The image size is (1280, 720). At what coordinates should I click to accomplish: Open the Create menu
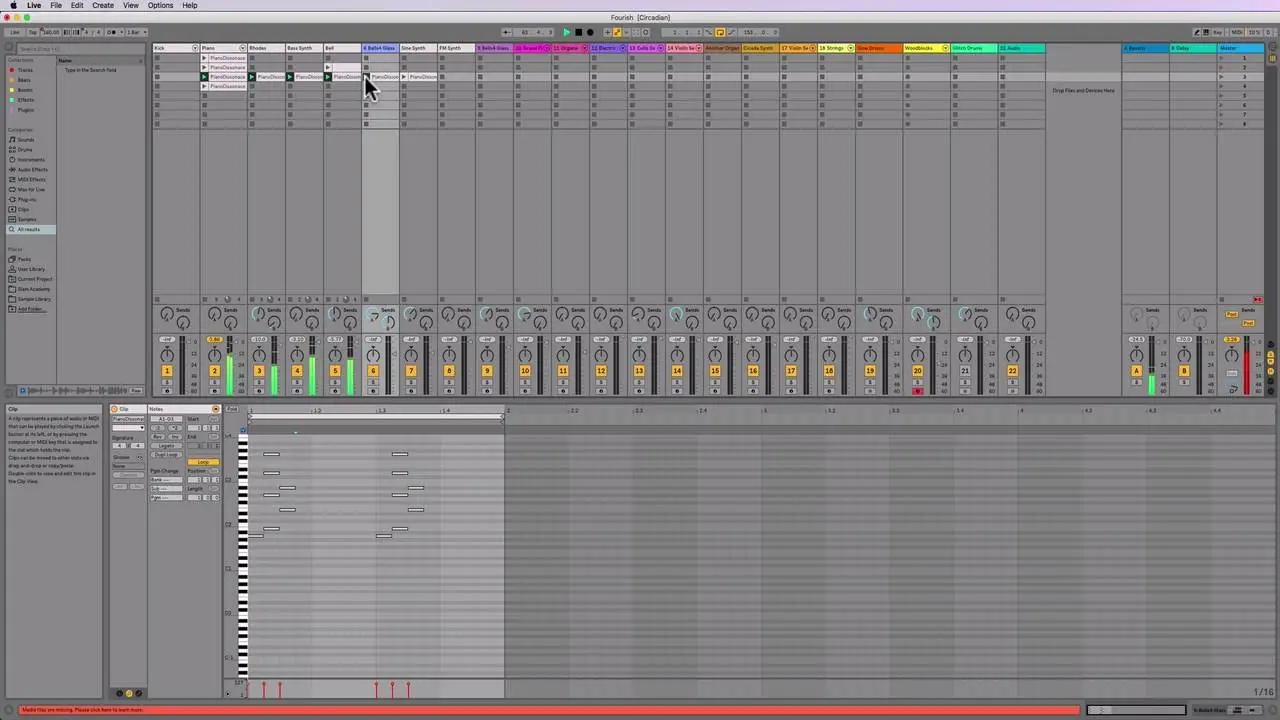(x=103, y=5)
